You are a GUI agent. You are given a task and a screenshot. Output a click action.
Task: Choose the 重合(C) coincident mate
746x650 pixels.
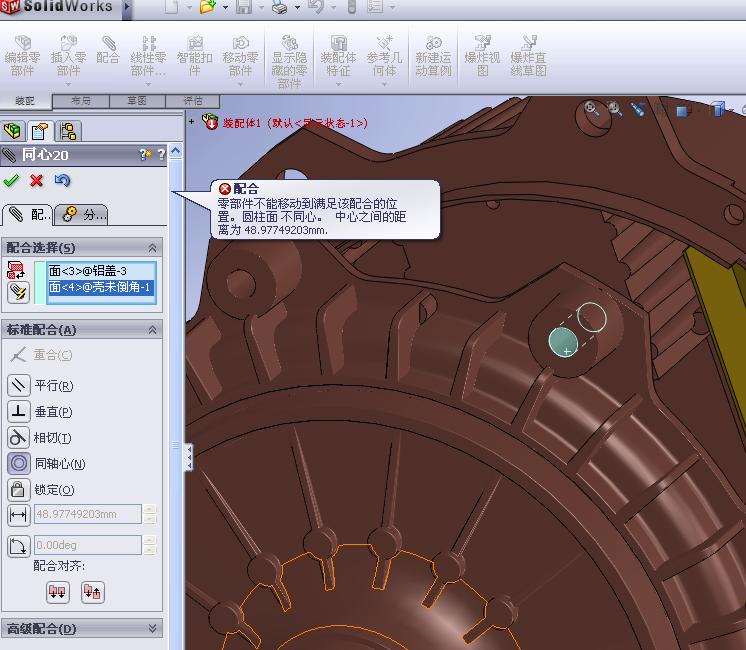(x=41, y=355)
